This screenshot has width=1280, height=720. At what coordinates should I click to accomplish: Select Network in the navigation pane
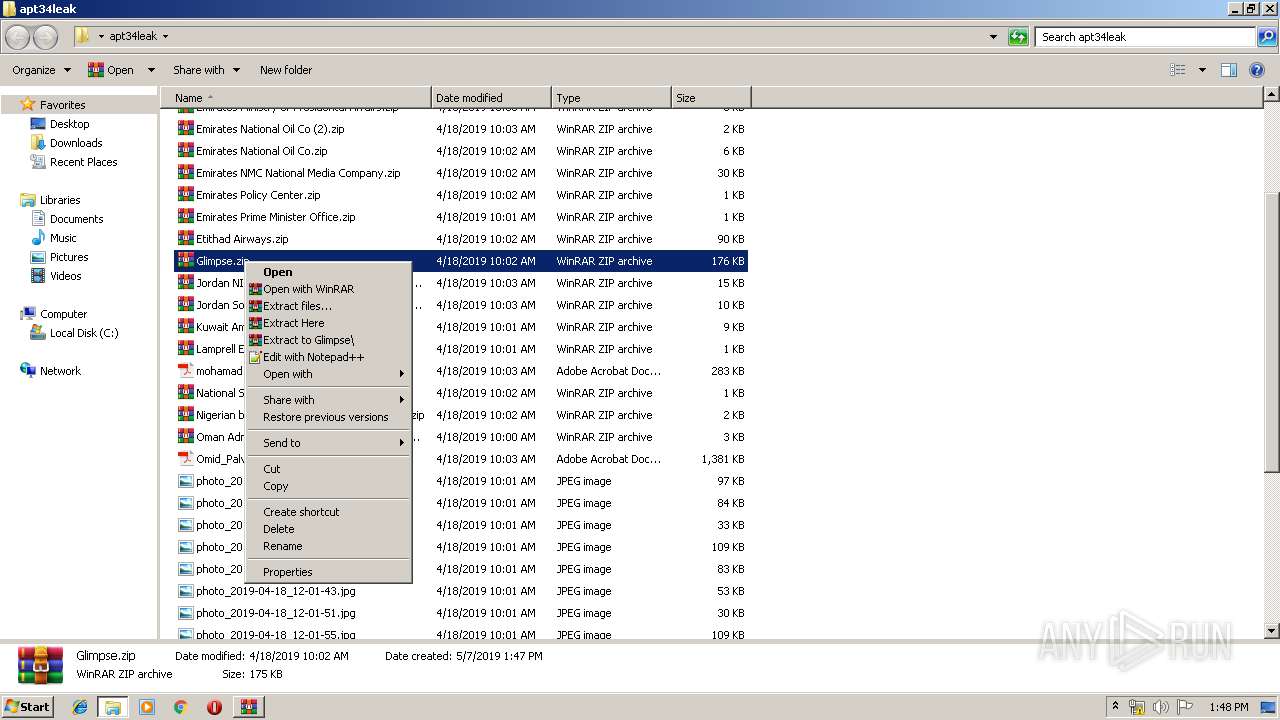[60, 371]
